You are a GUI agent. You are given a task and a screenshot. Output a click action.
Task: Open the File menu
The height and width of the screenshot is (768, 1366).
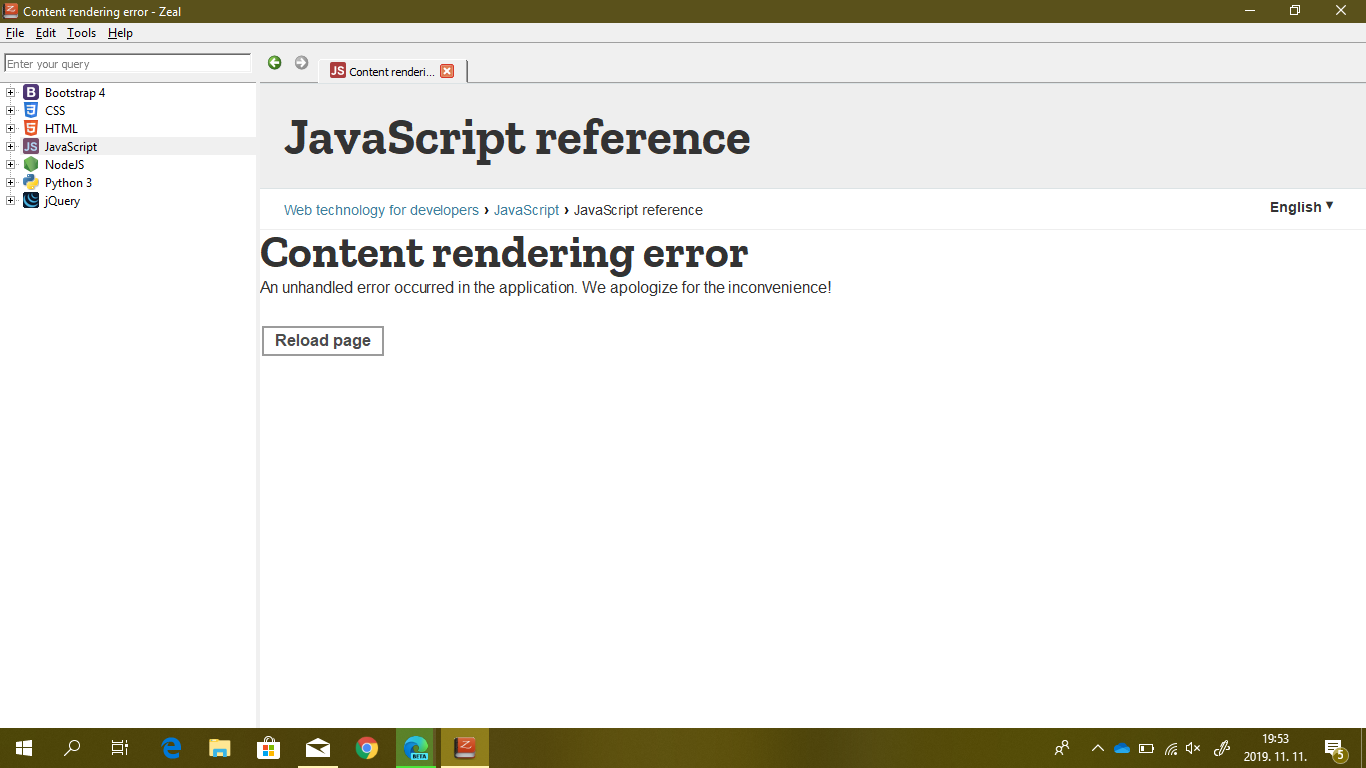point(15,33)
